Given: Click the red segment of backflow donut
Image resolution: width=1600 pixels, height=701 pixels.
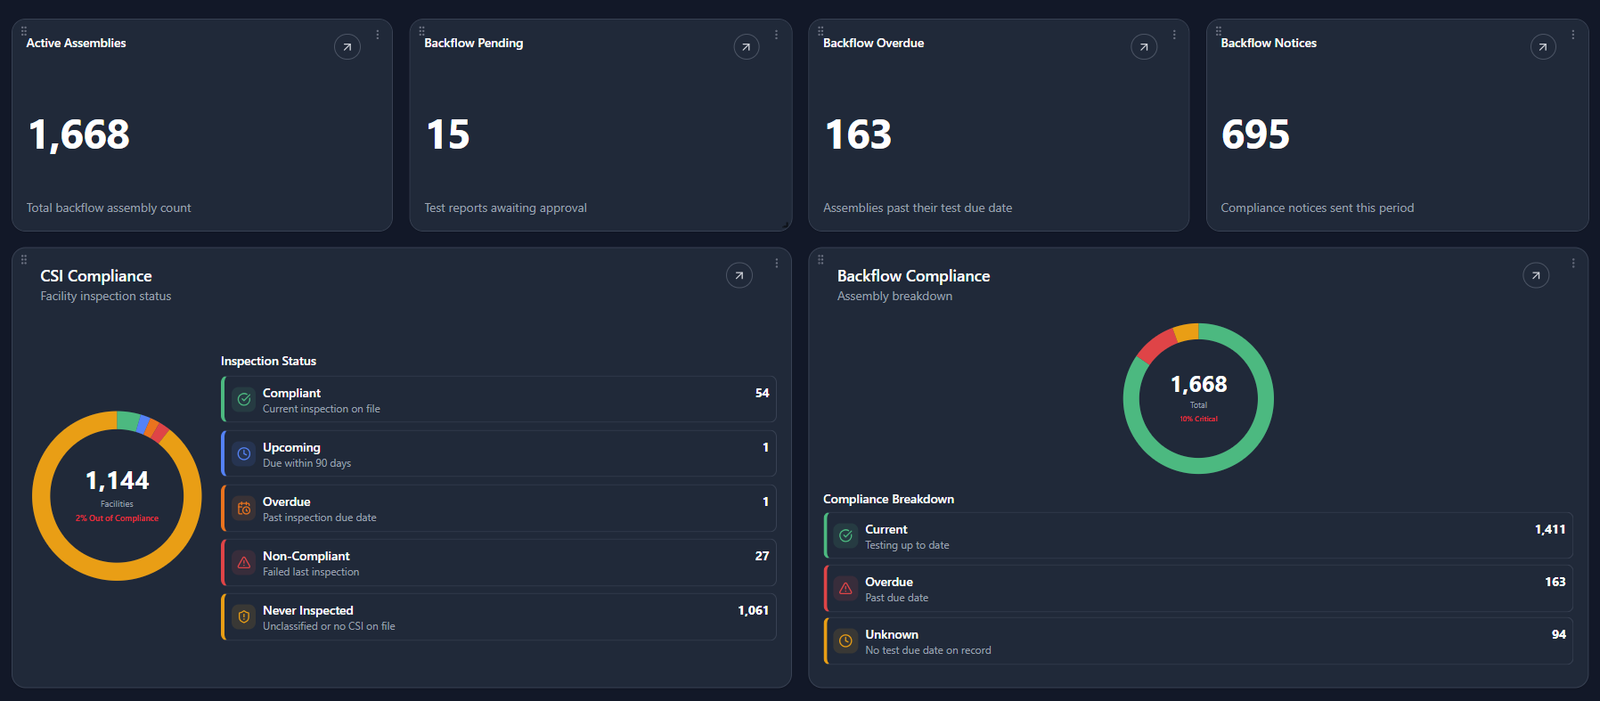Looking at the screenshot, I should click(x=1158, y=346).
